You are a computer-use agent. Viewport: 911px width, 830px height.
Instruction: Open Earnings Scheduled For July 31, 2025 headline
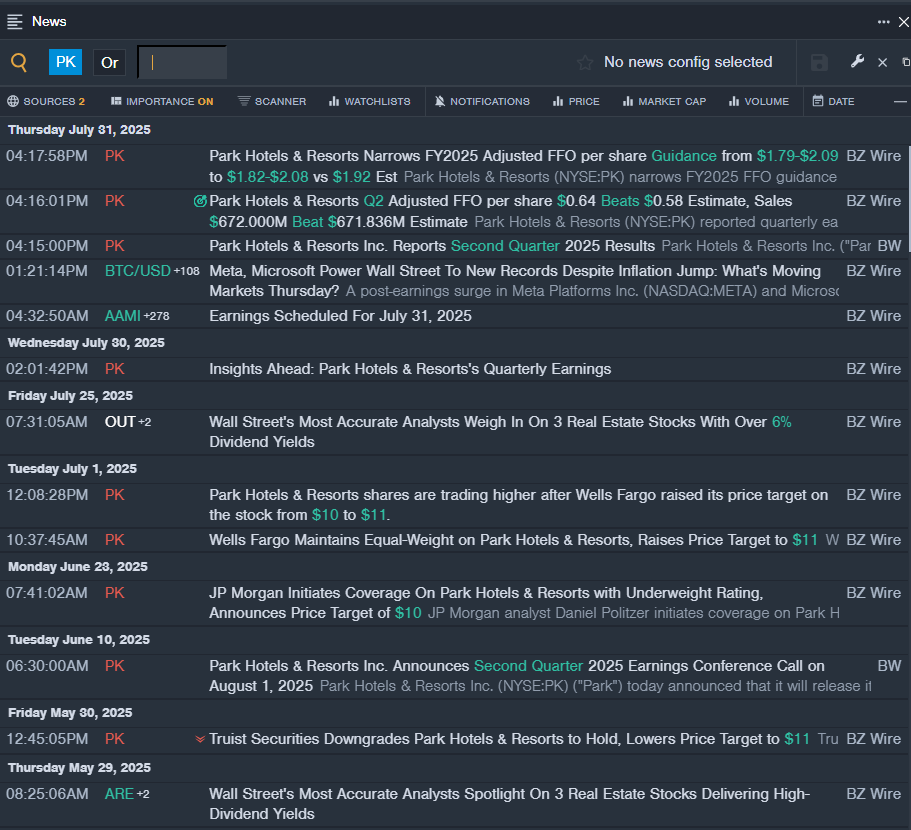click(340, 316)
